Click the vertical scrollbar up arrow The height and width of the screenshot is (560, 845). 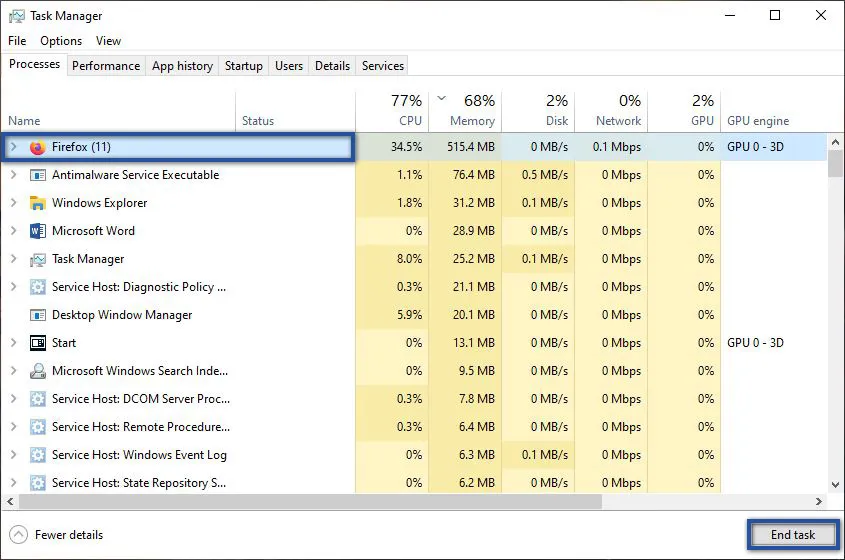click(x=835, y=142)
